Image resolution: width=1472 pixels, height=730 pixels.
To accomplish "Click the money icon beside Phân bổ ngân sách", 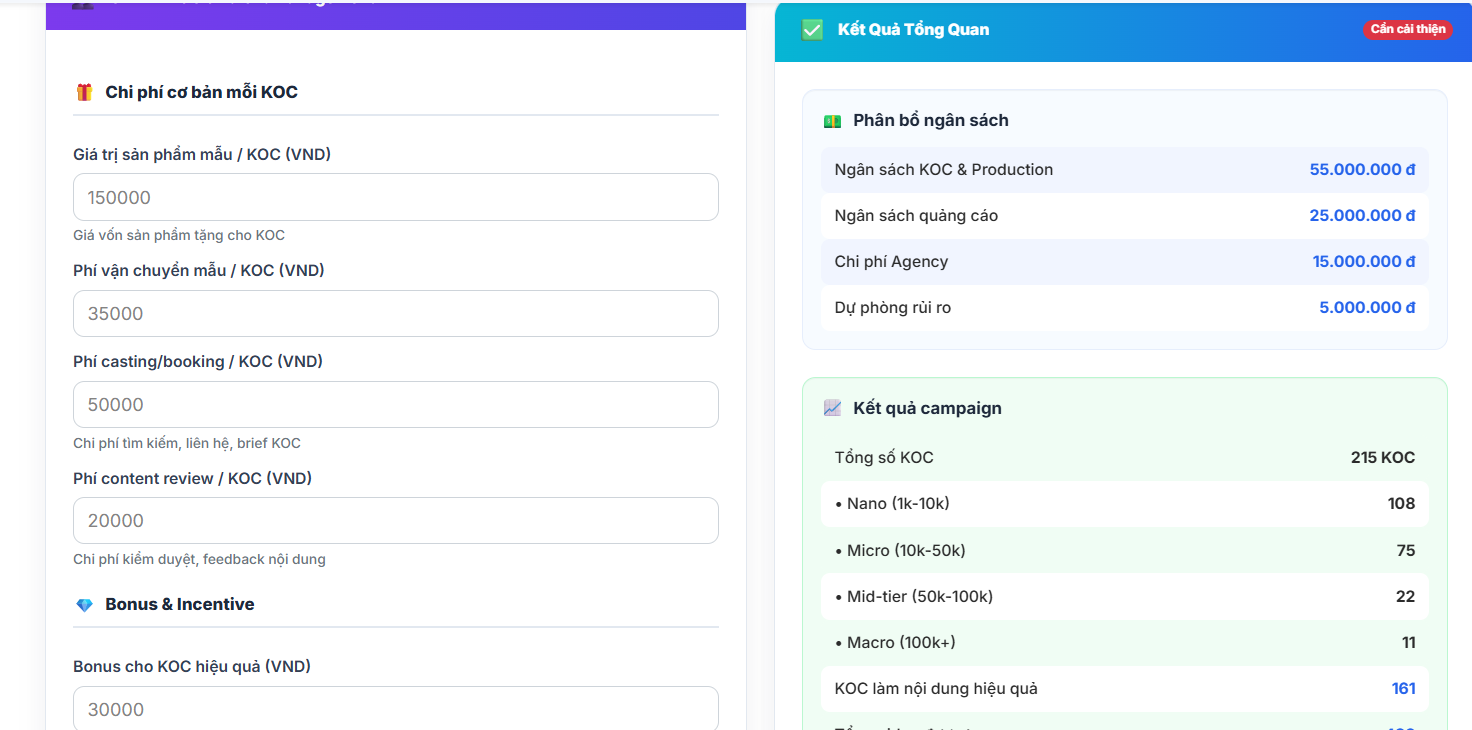I will coord(832,121).
